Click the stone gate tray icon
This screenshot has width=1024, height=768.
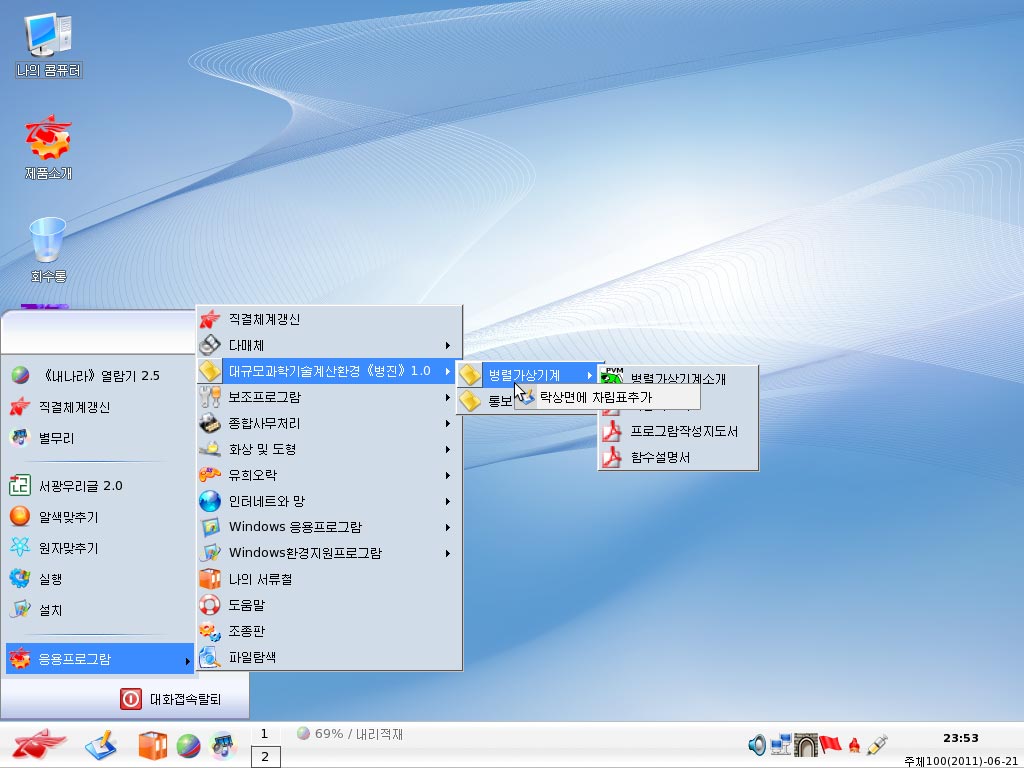806,744
